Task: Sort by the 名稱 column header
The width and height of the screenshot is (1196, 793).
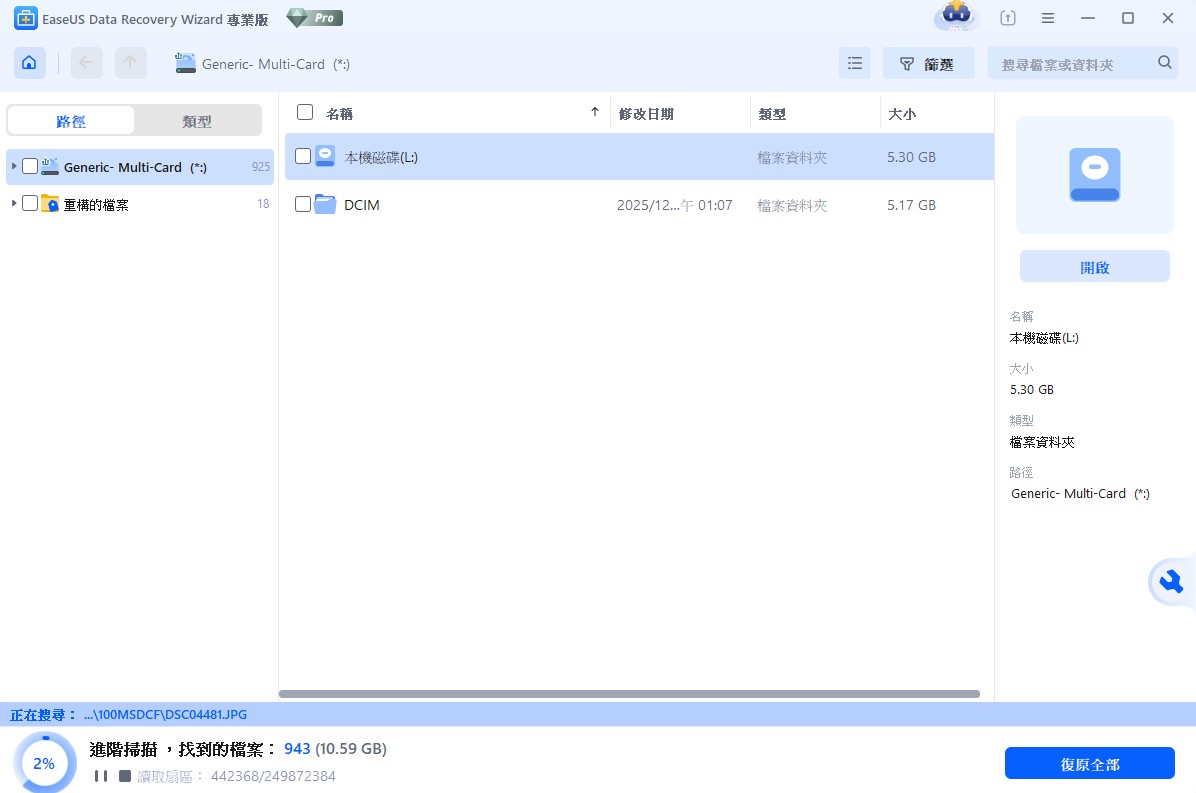Action: pyautogui.click(x=339, y=114)
